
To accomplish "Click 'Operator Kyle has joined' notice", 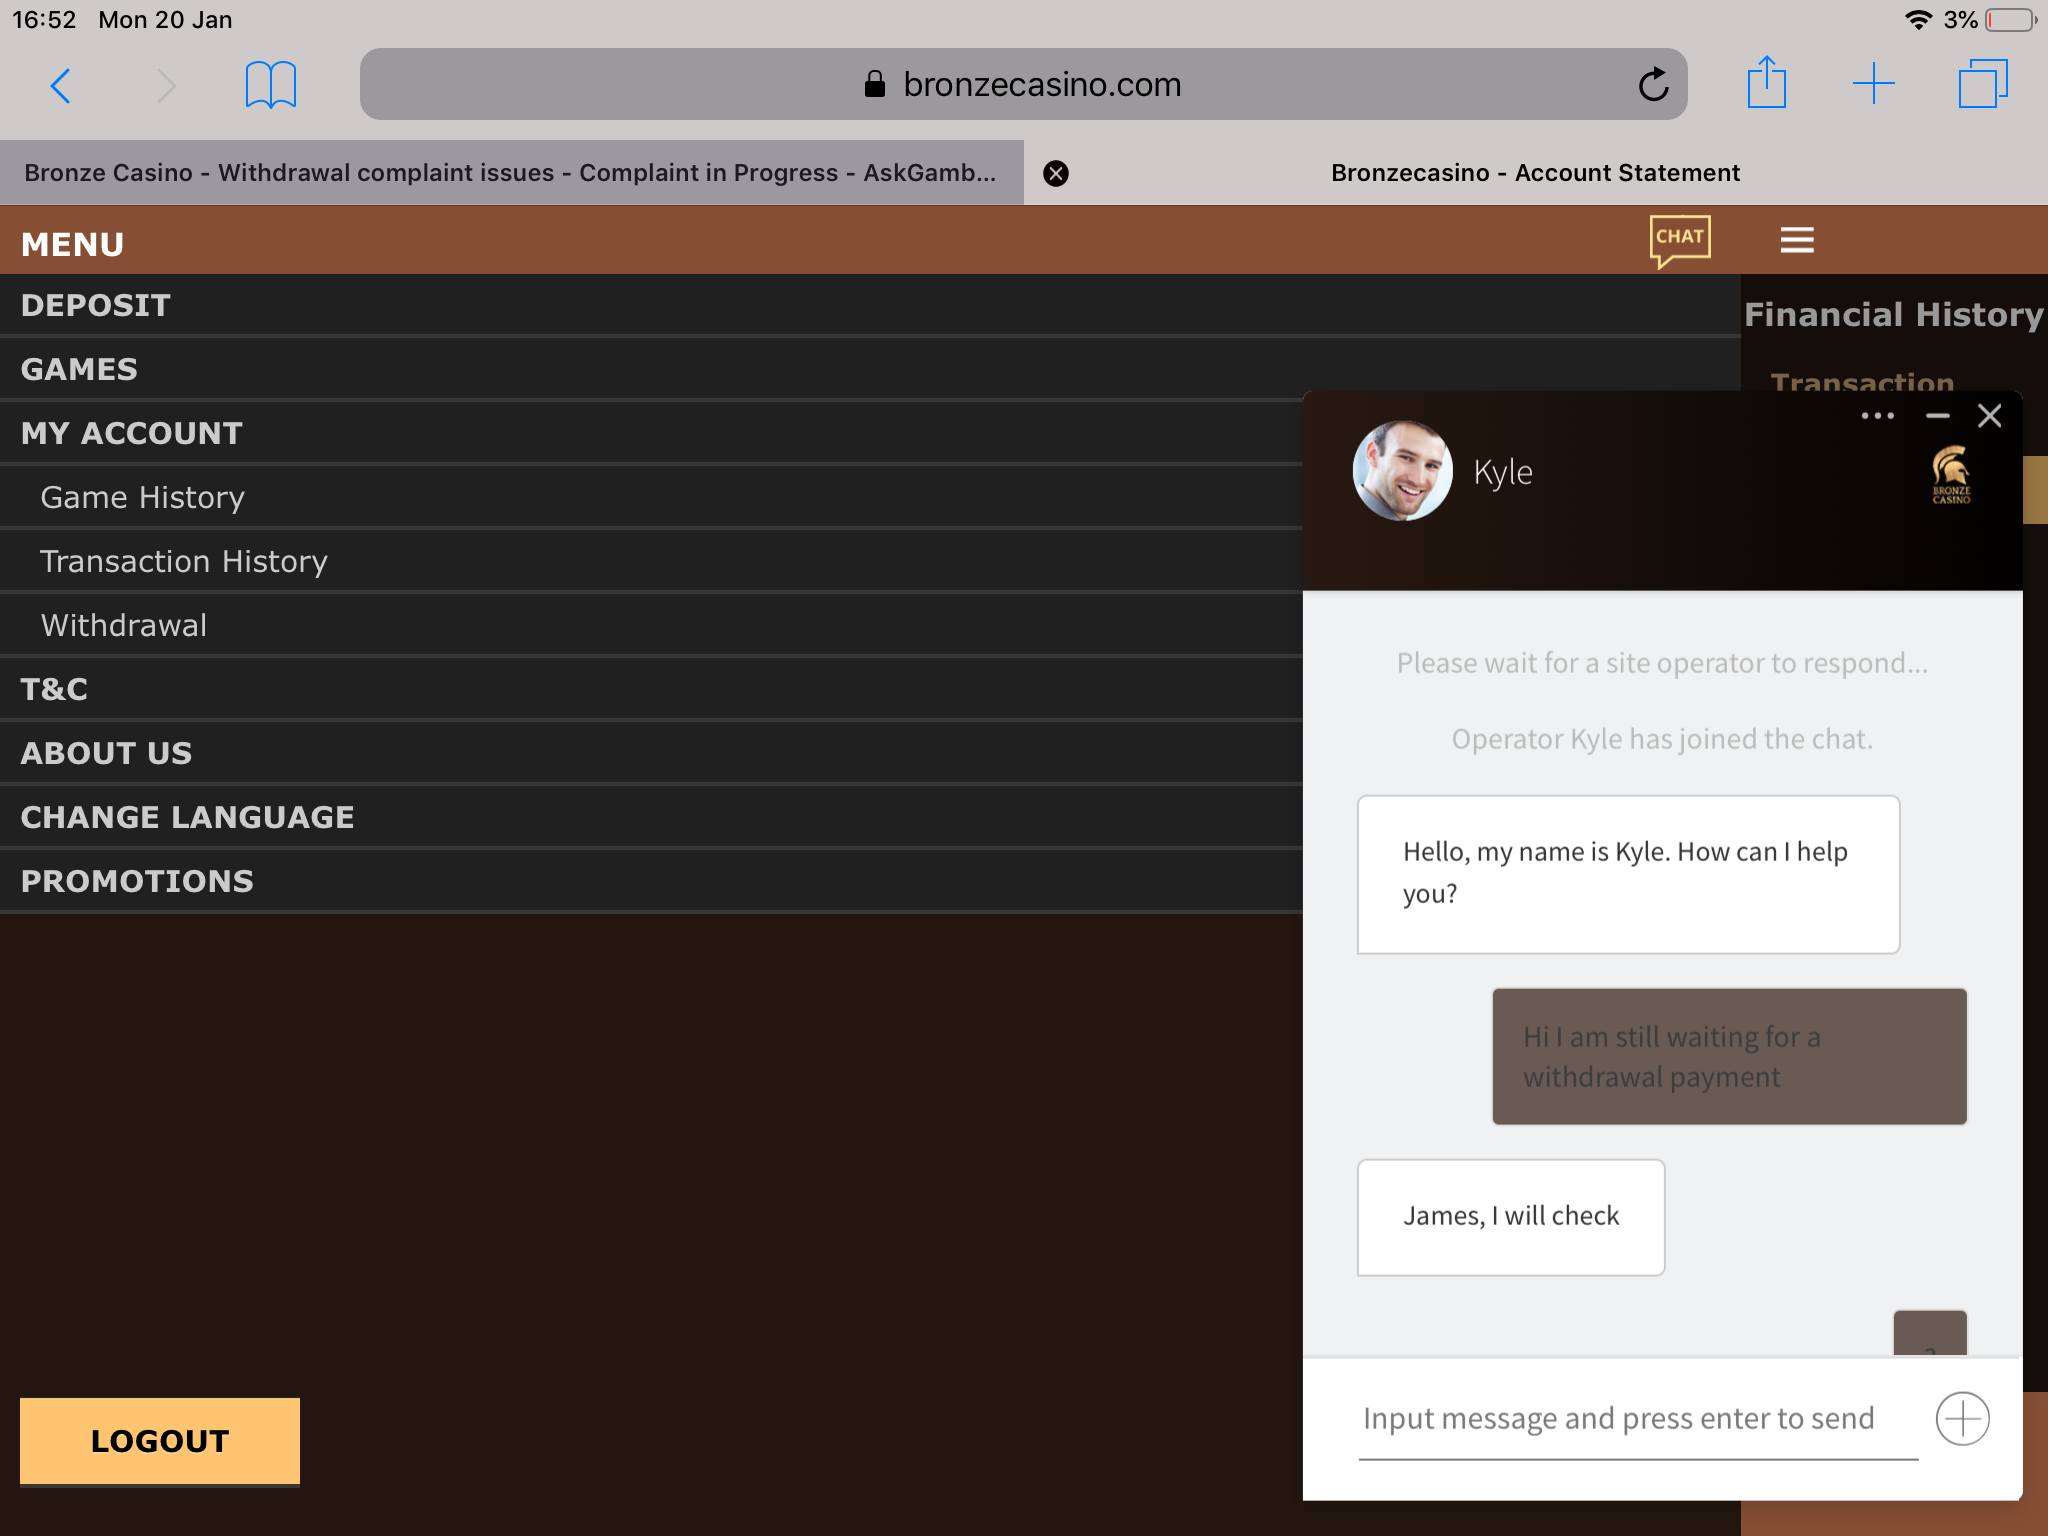I will pos(1662,739).
